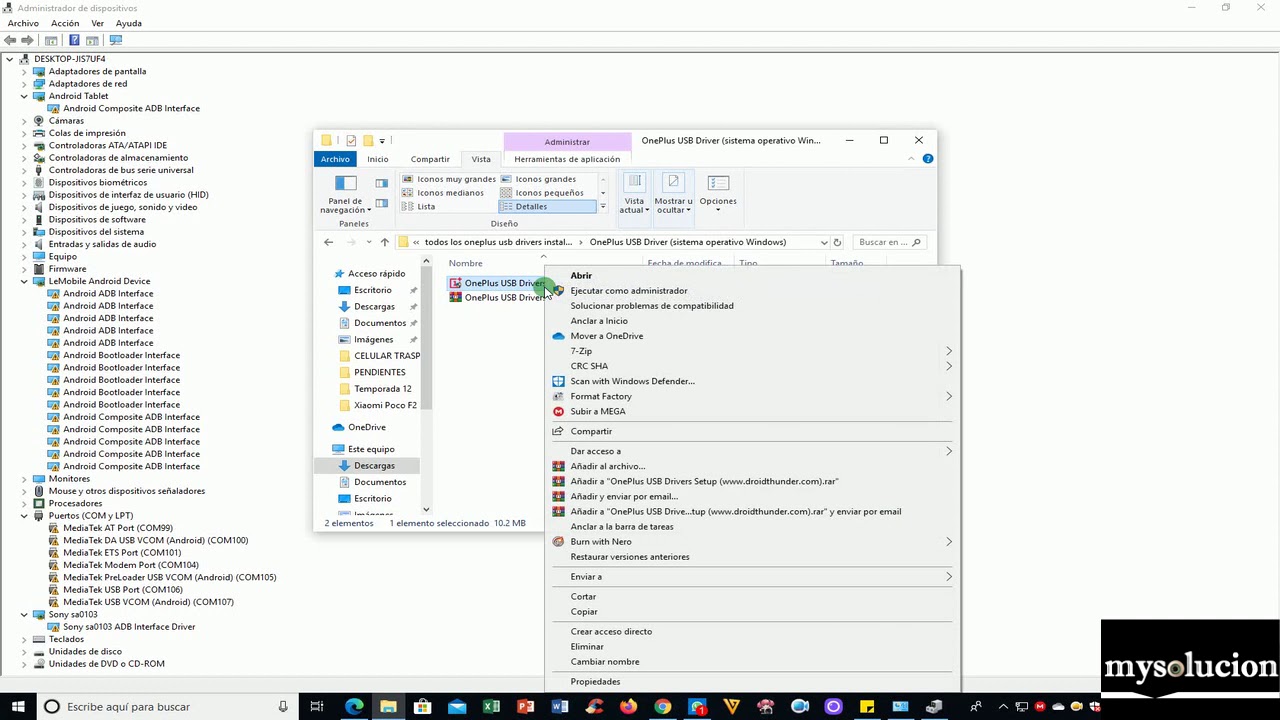
Task: Click the Scan with Windows Defender shield icon
Action: tap(558, 381)
